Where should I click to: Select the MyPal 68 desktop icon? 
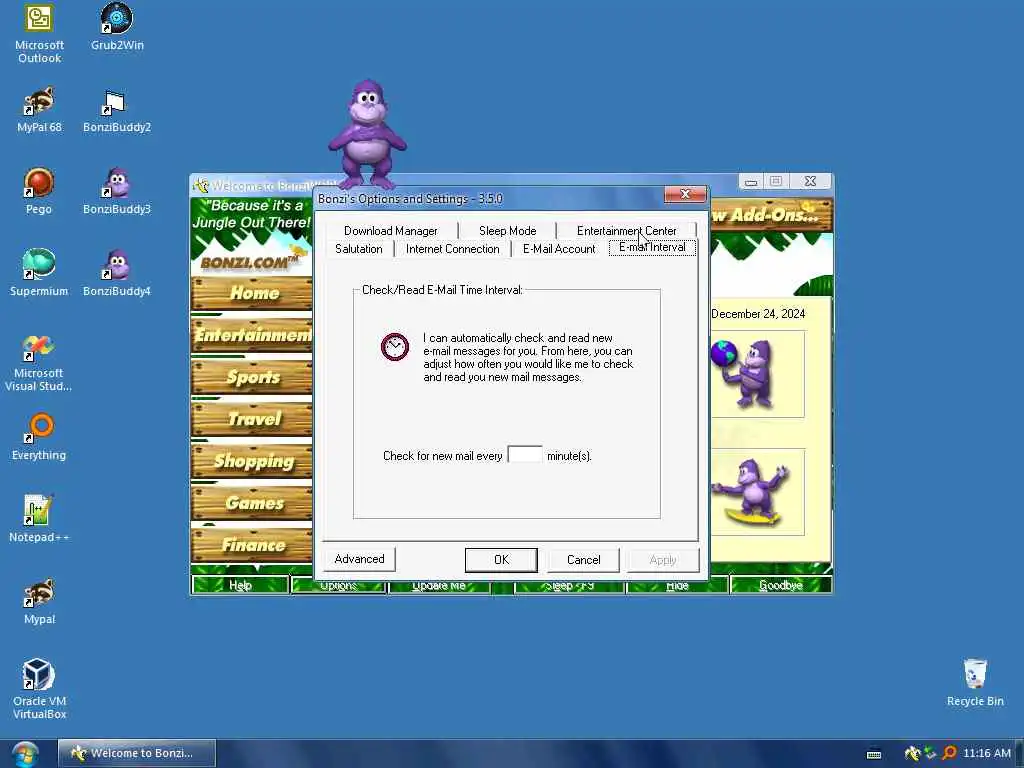[39, 110]
